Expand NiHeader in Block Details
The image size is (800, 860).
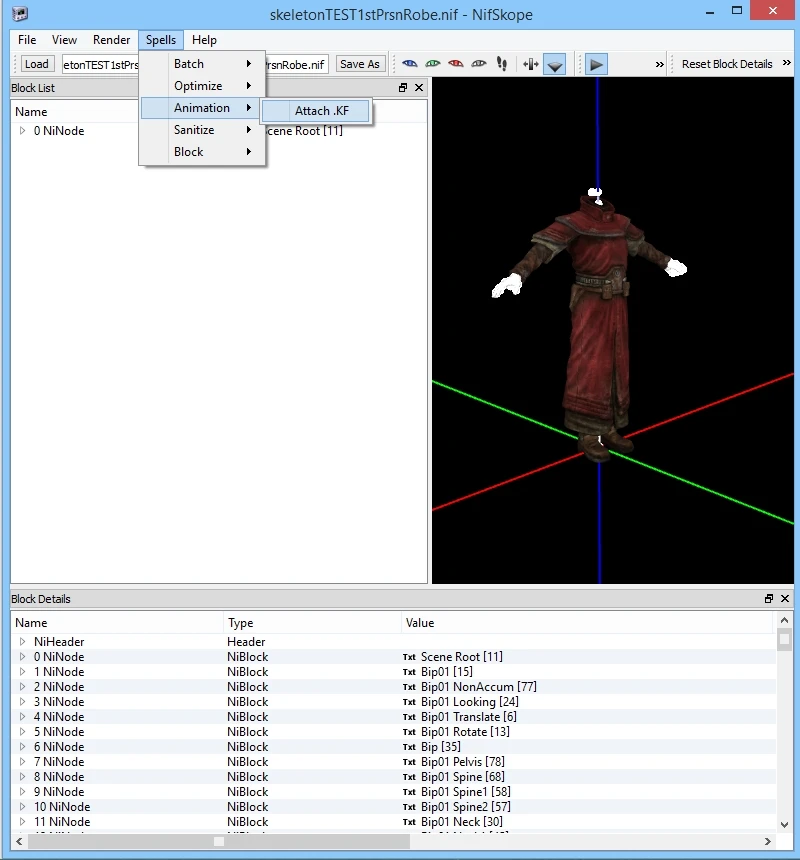tap(22, 641)
